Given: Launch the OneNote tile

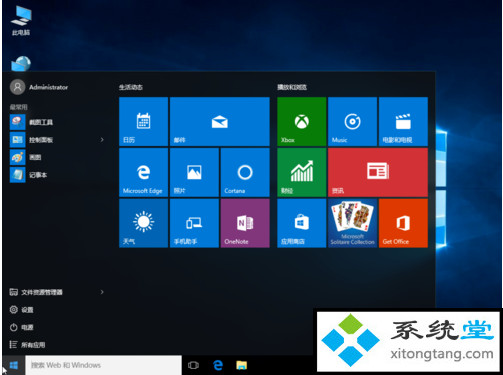Looking at the screenshot, I should coord(245,223).
